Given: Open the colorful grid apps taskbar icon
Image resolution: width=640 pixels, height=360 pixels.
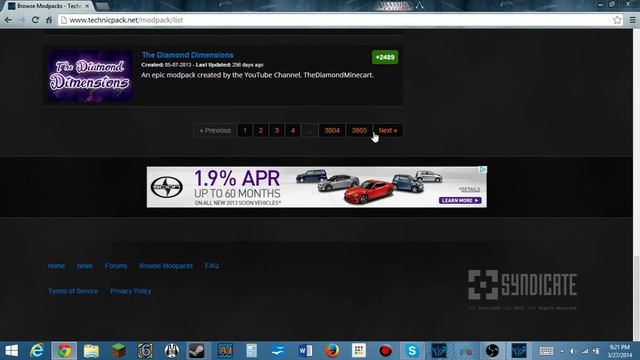Looking at the screenshot, I should pos(359,351).
